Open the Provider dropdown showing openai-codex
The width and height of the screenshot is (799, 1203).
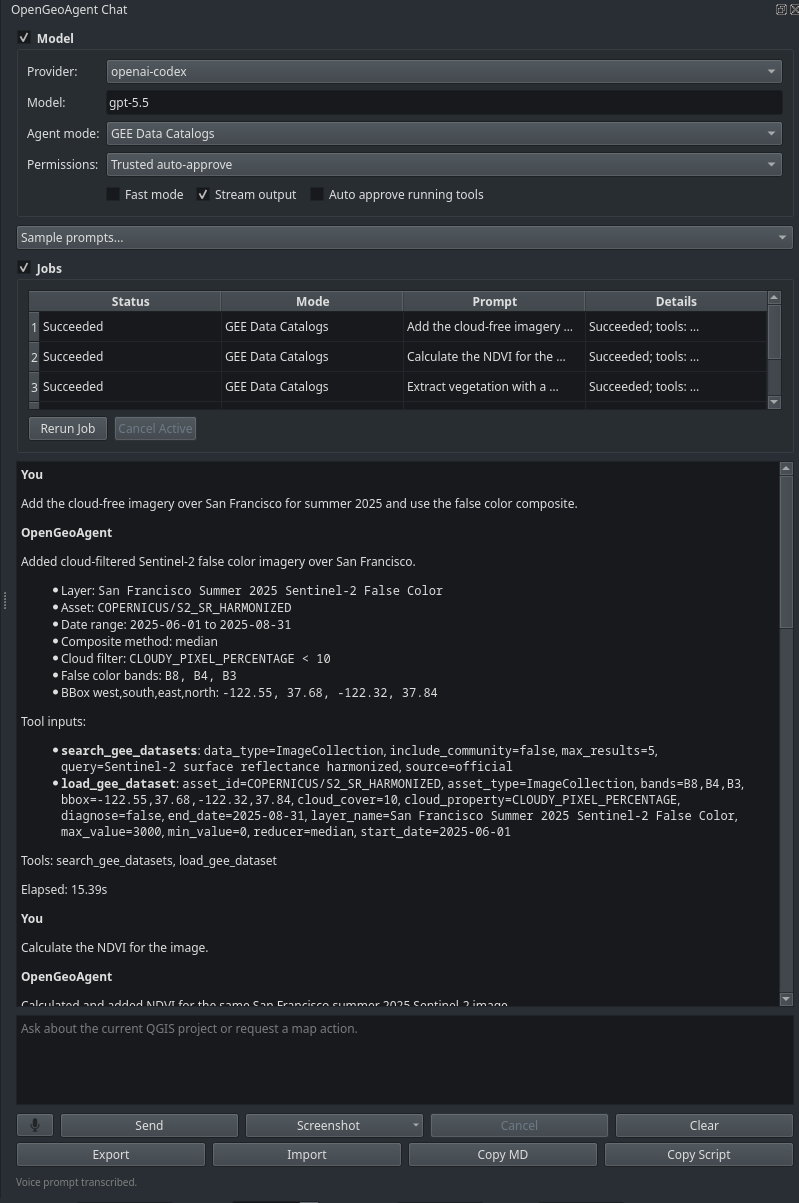(444, 71)
